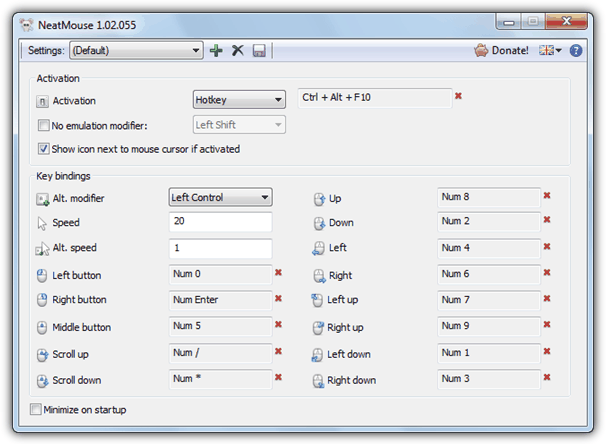
Task: Clear the Ctrl + Alt + F10 activation hotkey
Action: point(458,96)
